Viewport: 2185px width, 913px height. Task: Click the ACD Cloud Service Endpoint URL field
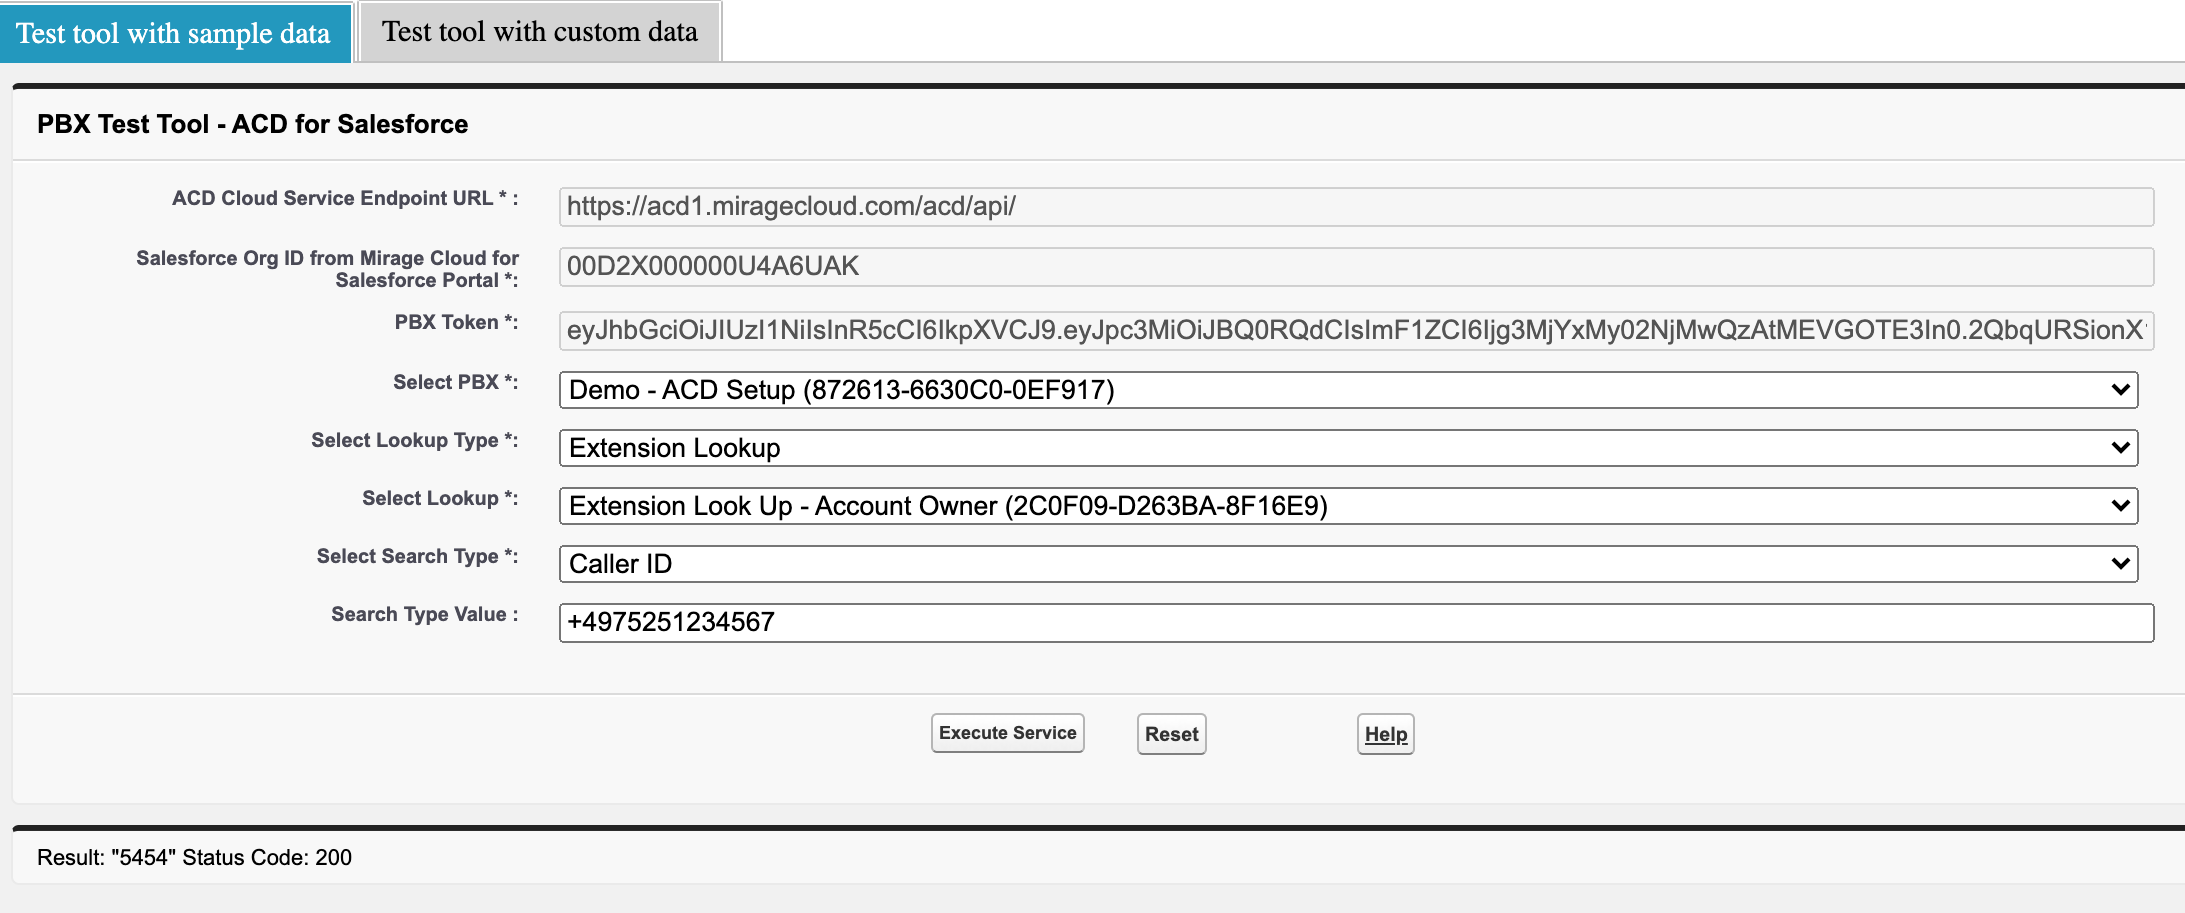[1356, 207]
